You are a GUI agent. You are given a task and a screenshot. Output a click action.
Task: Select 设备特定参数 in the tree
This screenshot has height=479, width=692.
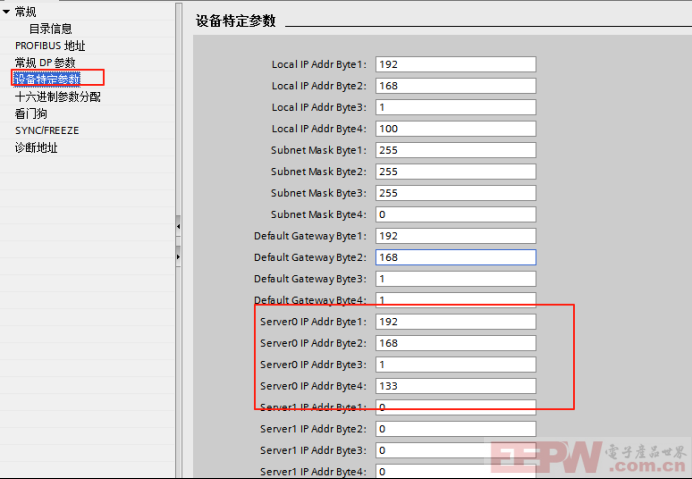coord(47,79)
